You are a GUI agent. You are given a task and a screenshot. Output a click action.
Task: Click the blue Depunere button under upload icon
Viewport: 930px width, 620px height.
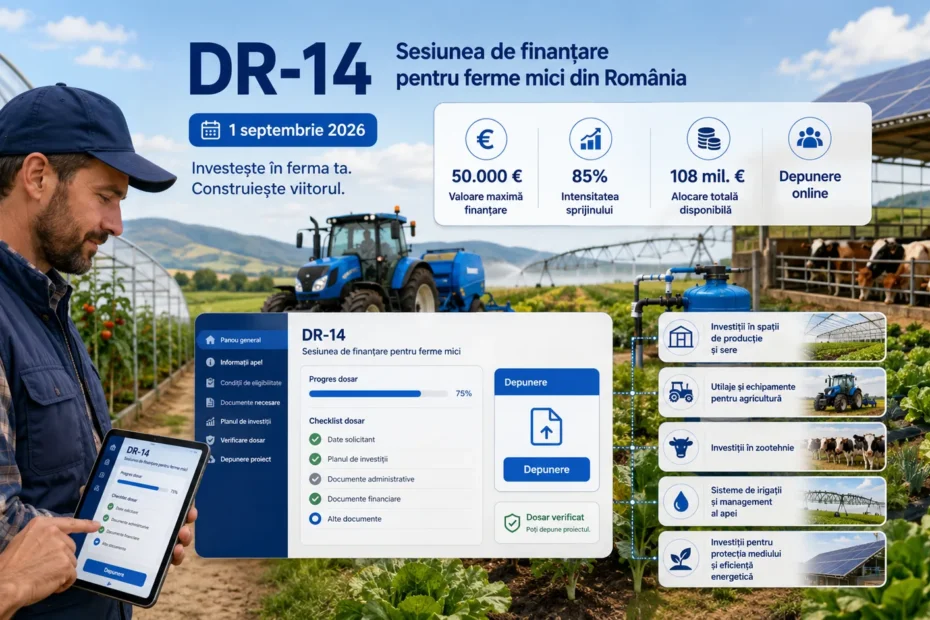click(x=546, y=469)
